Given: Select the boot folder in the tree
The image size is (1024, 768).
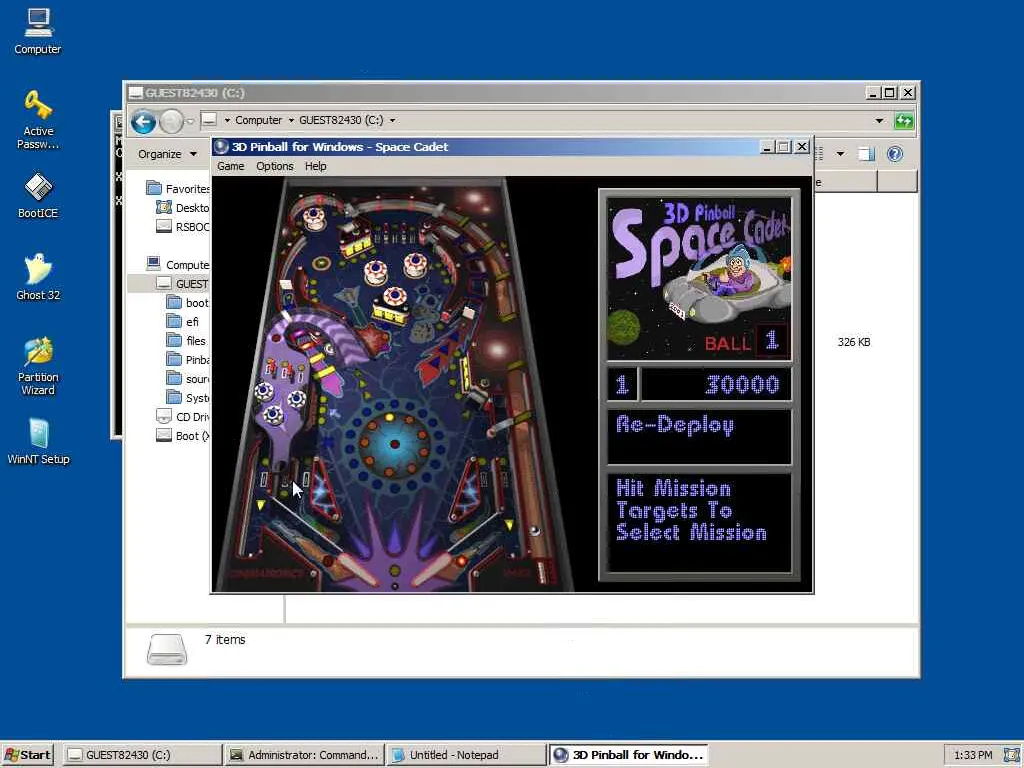Looking at the screenshot, I should tap(187, 302).
